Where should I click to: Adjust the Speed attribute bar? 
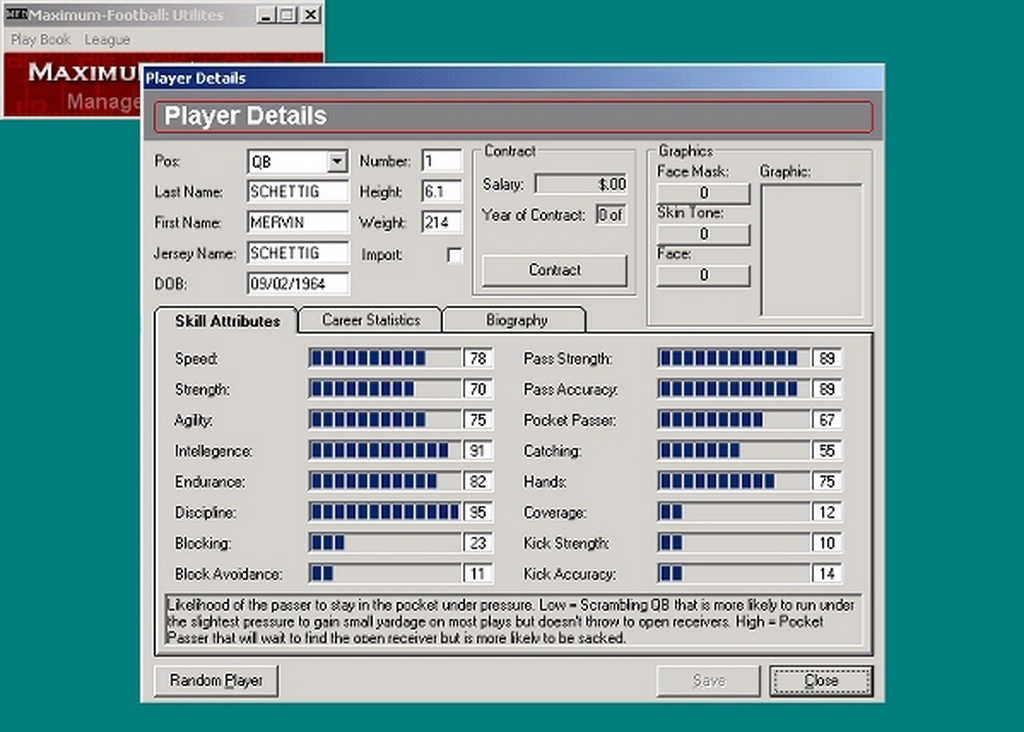click(x=385, y=358)
